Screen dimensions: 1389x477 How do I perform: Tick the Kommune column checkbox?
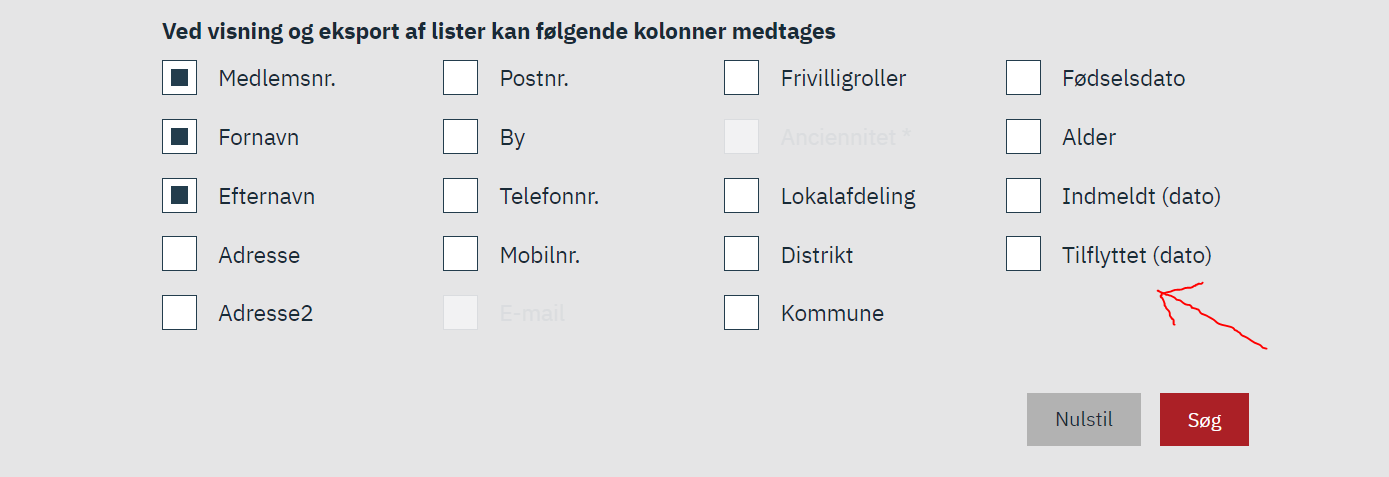click(741, 313)
